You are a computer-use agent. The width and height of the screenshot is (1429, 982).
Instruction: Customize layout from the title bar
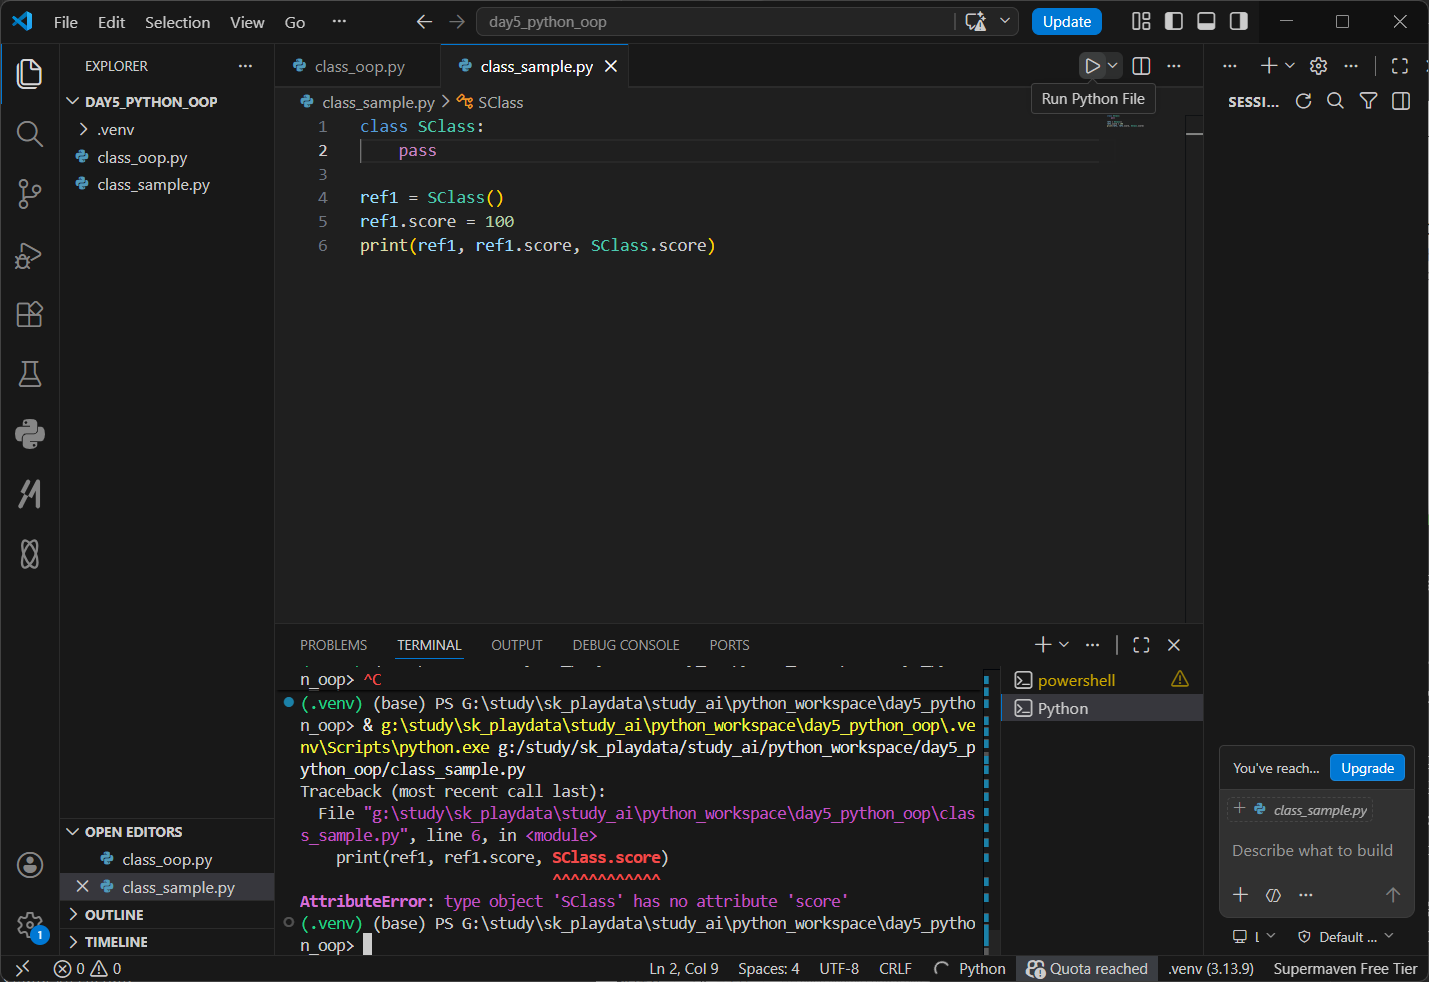1141,21
